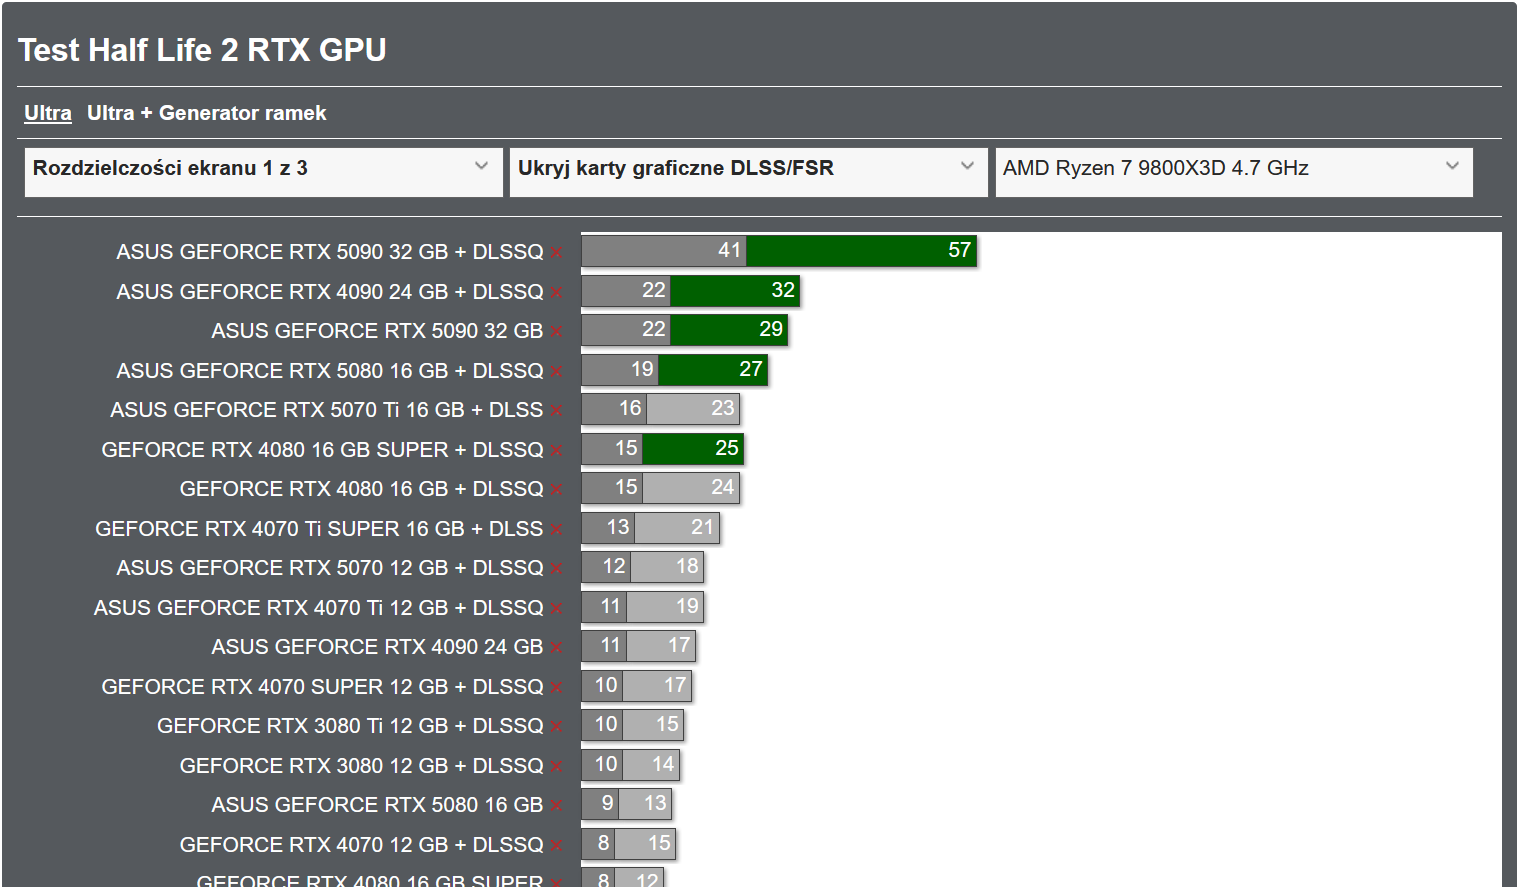Hide RTX 4070 SUPER 12 GB + DLSSQ row

[x=557, y=688]
